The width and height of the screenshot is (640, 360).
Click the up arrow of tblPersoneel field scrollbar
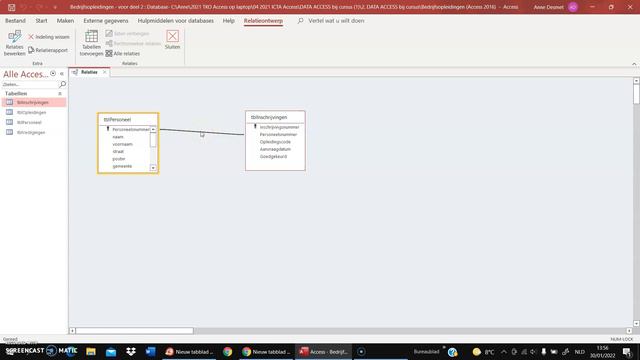[153, 129]
